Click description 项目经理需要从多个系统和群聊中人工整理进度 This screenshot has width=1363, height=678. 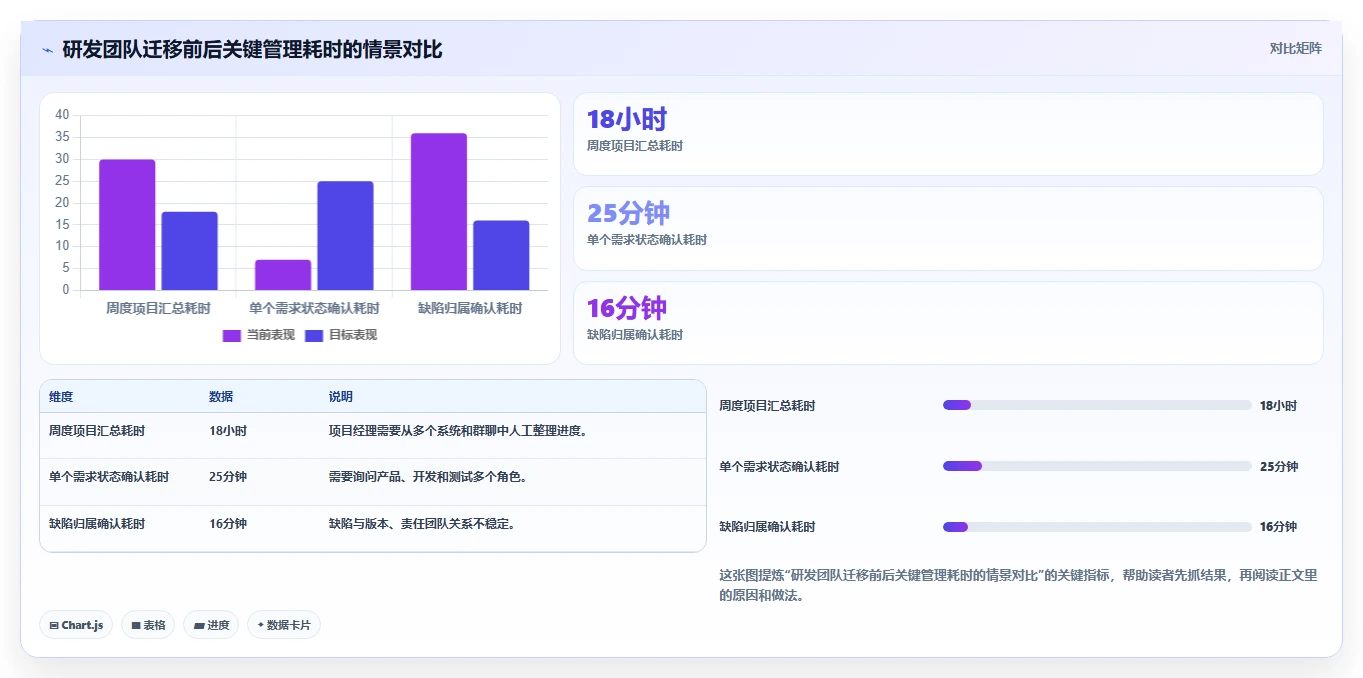[458, 431]
